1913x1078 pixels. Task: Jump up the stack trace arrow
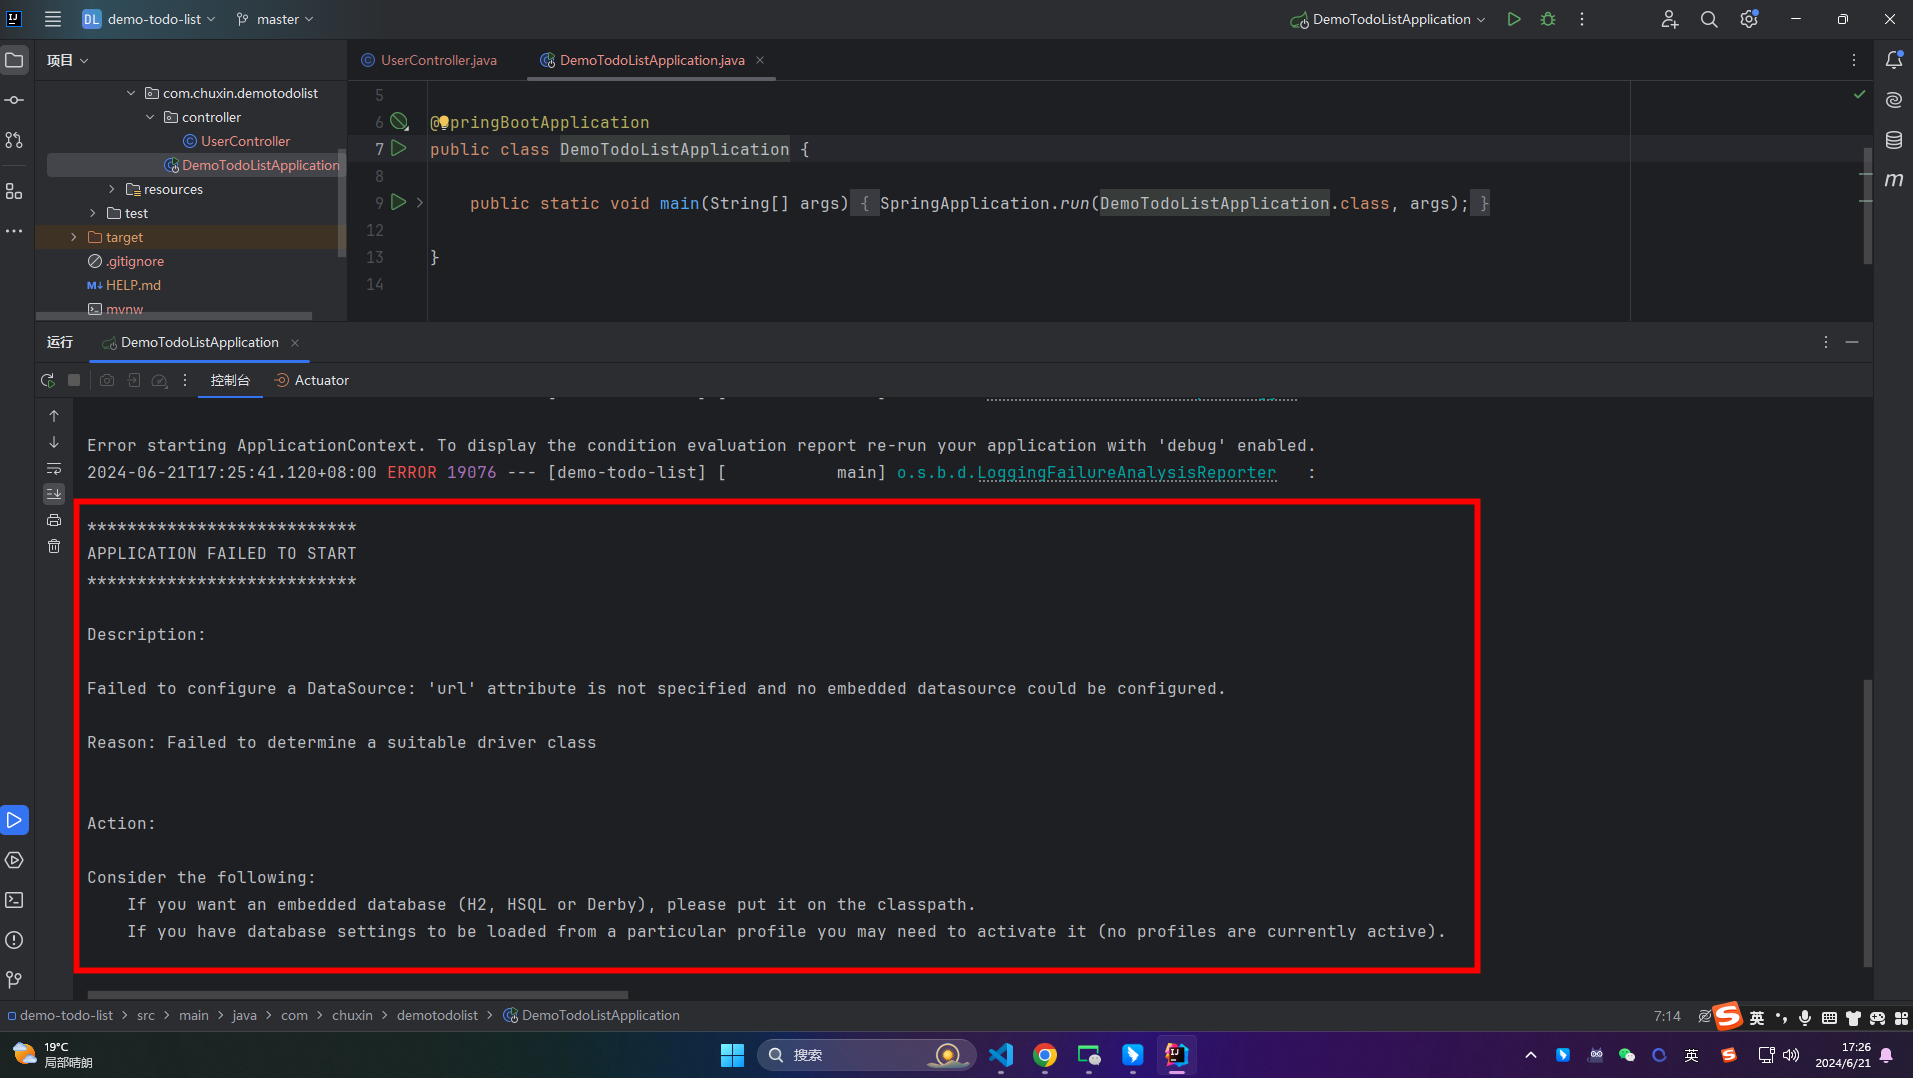point(54,416)
